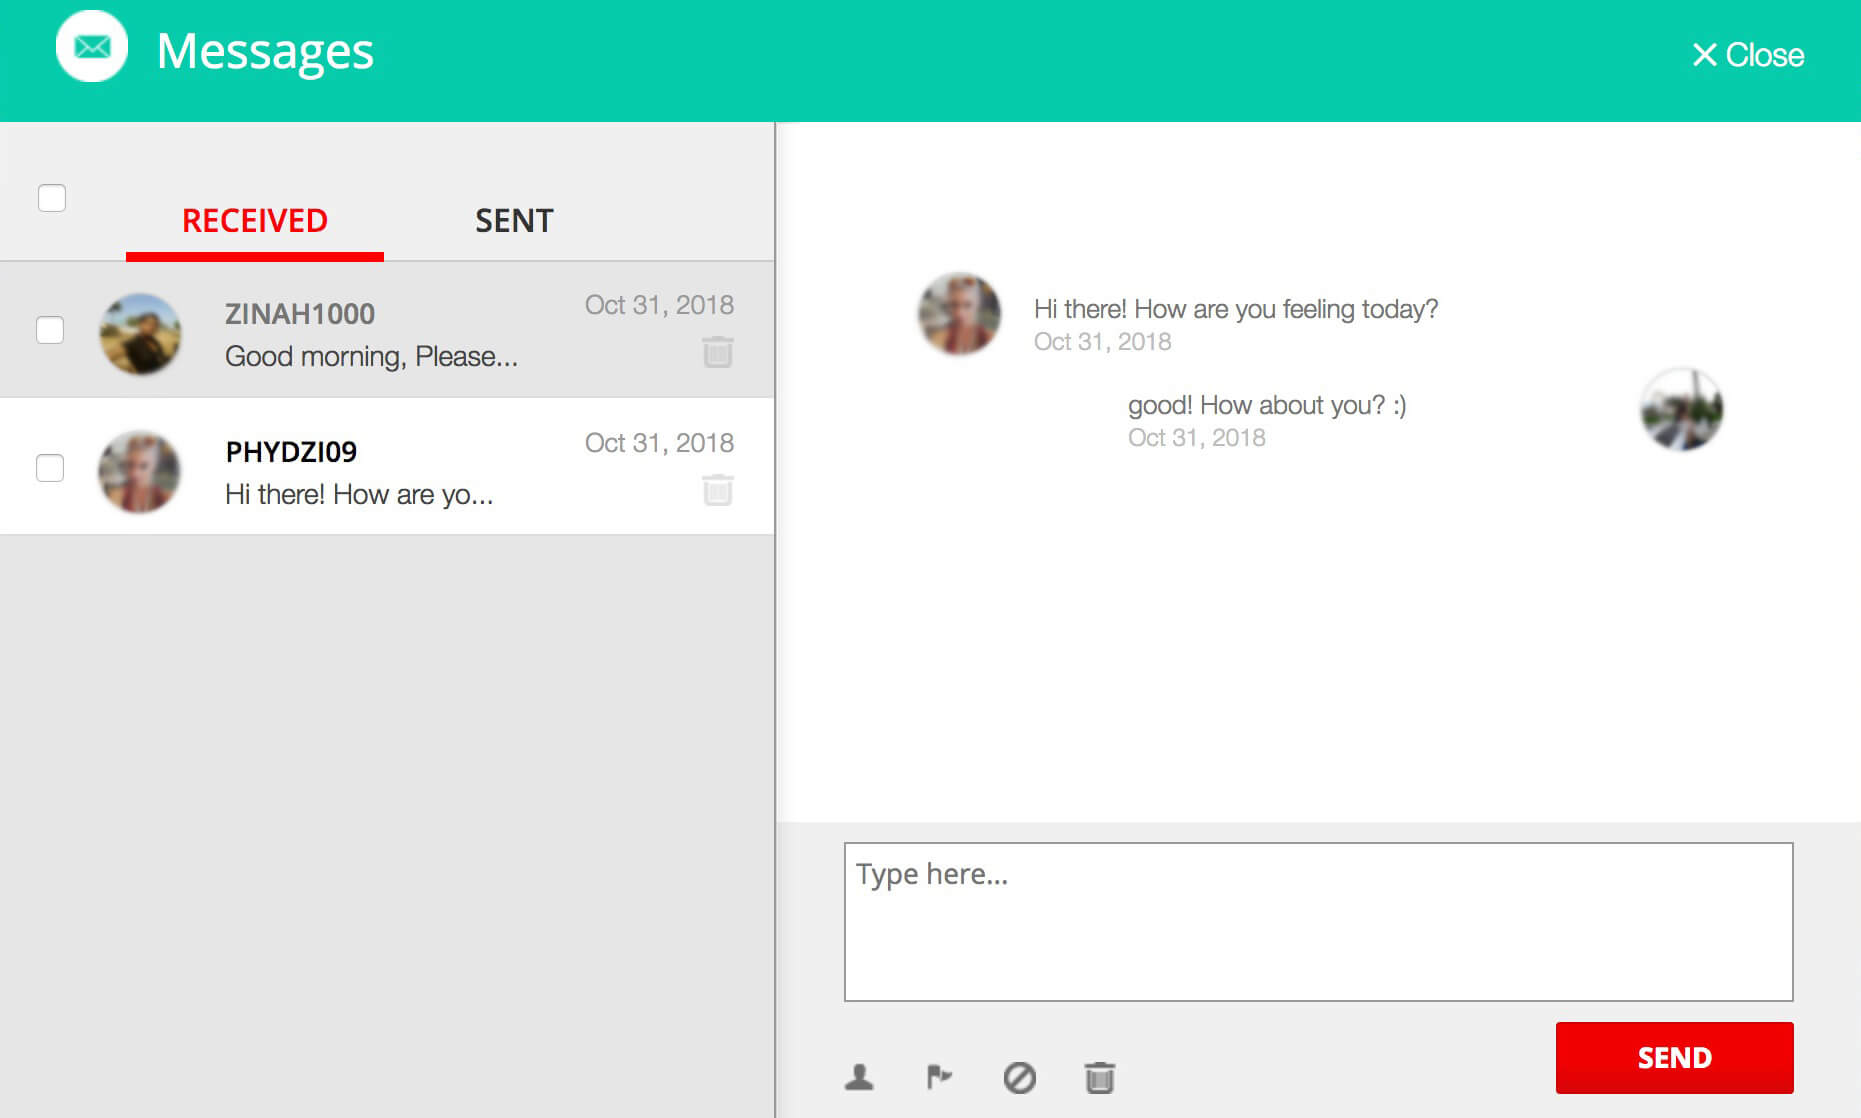Screen dimensions: 1861x1118
Task: Switch to the Received tab
Action: 255,221
